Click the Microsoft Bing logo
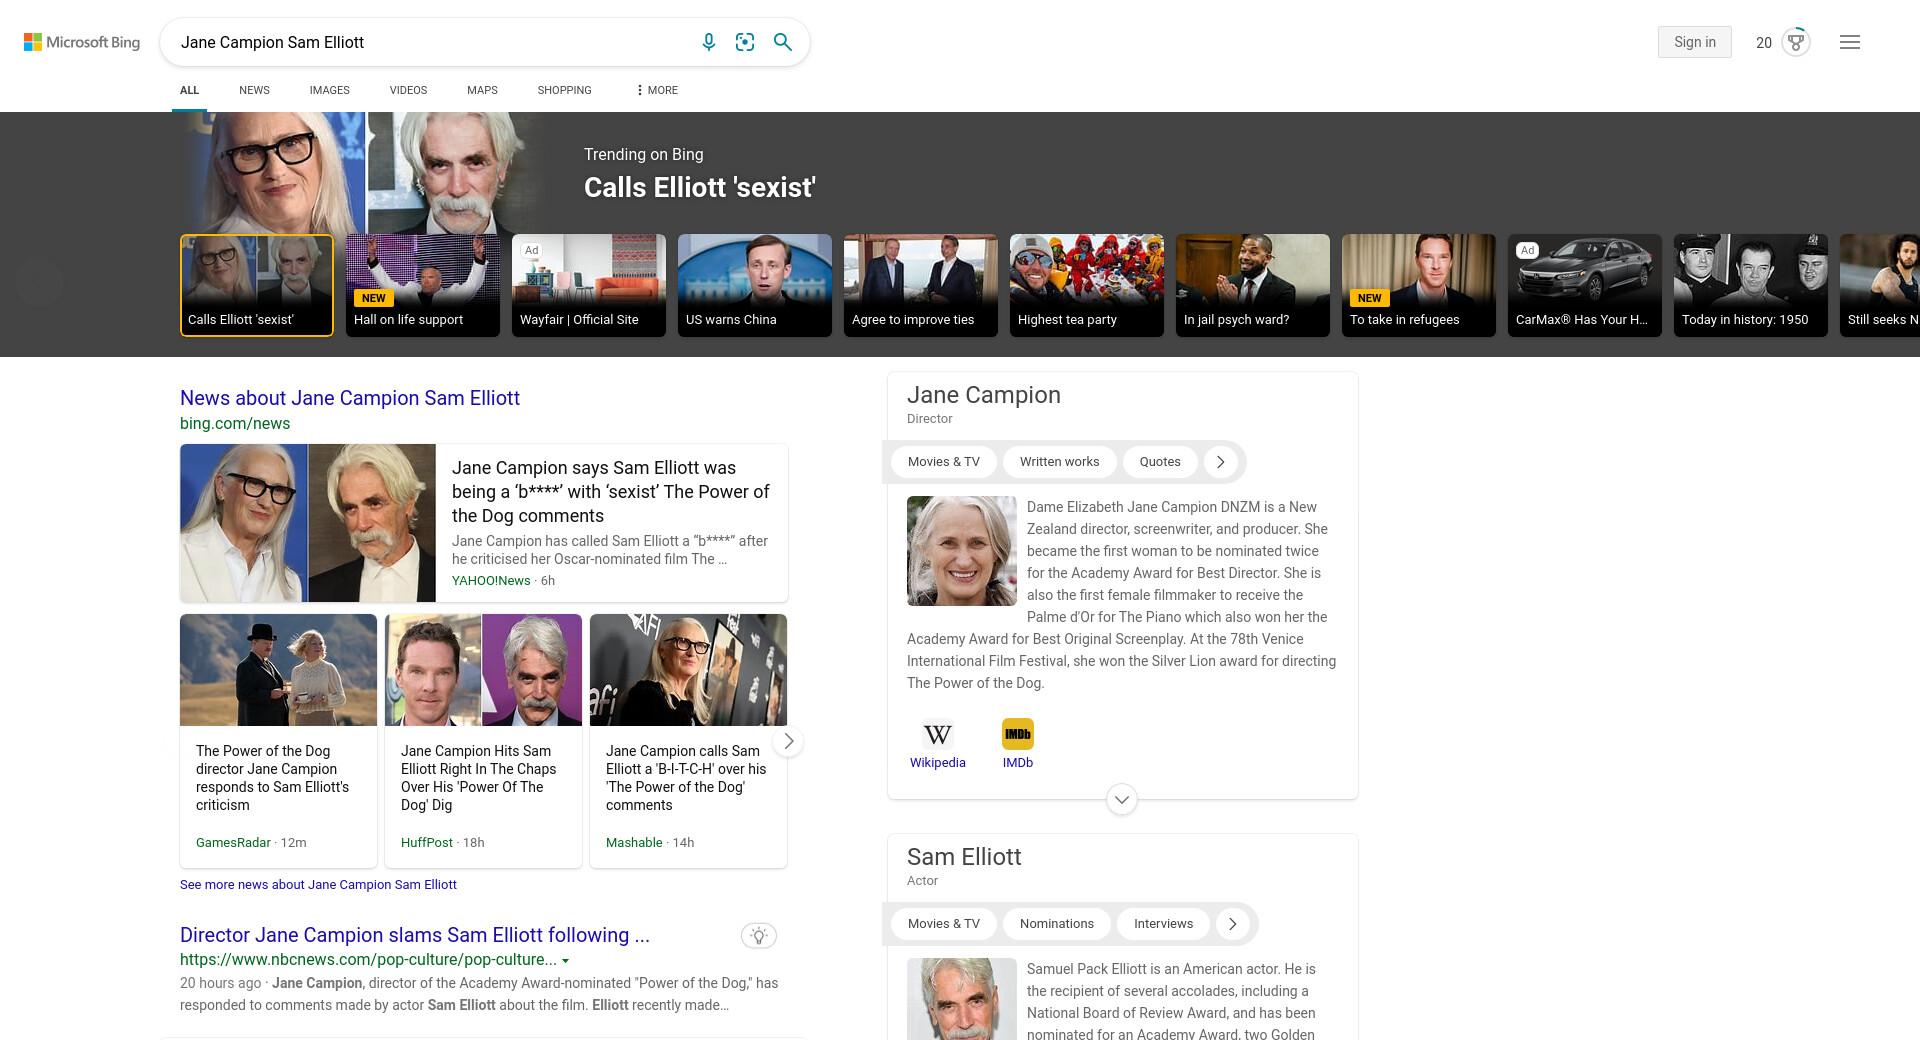 tap(82, 42)
